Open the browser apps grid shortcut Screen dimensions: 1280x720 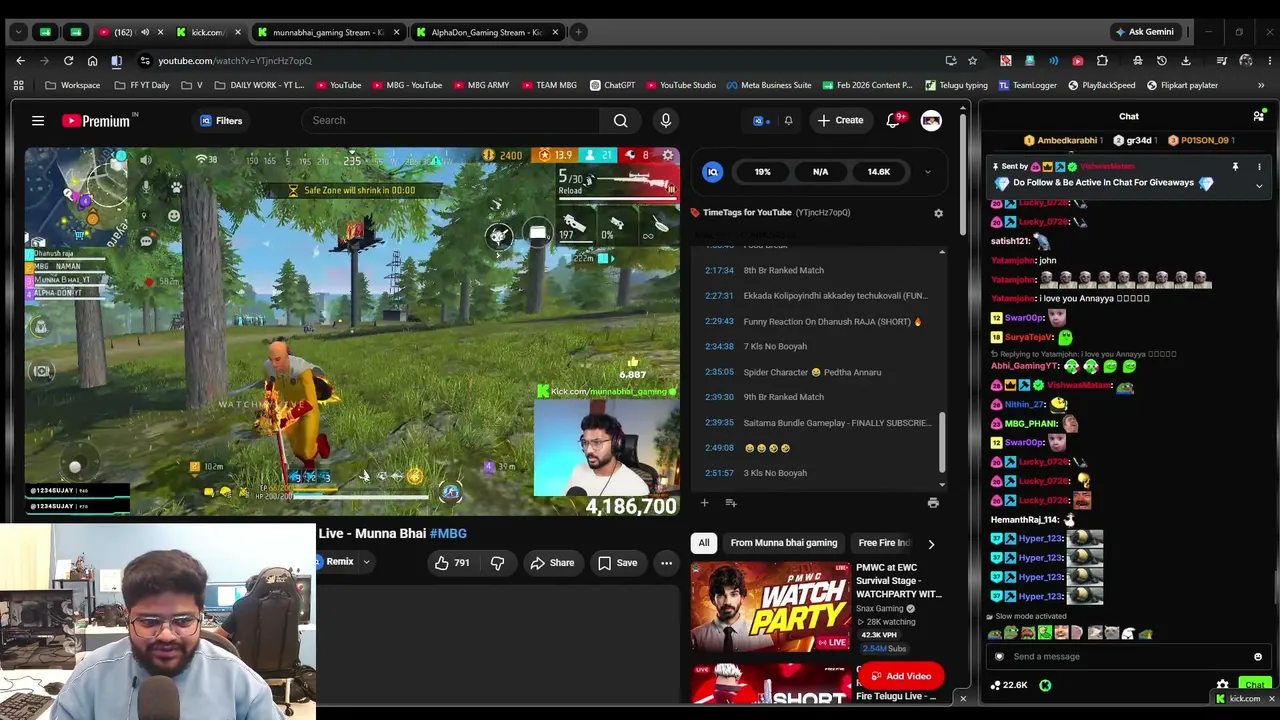point(18,86)
